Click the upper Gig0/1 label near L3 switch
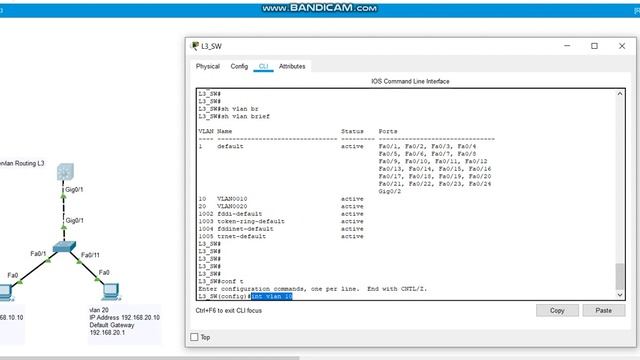Image resolution: width=640 pixels, height=360 pixels. pyautogui.click(x=74, y=189)
